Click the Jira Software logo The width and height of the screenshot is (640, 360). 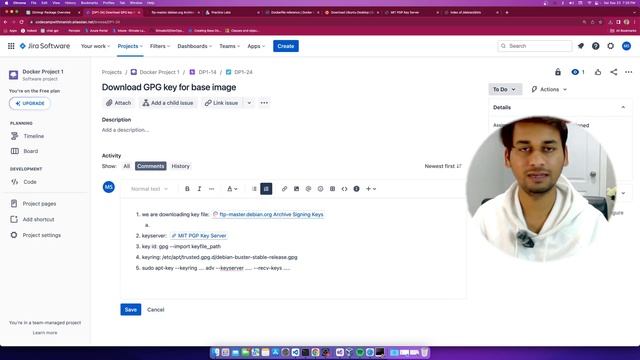(x=45, y=46)
